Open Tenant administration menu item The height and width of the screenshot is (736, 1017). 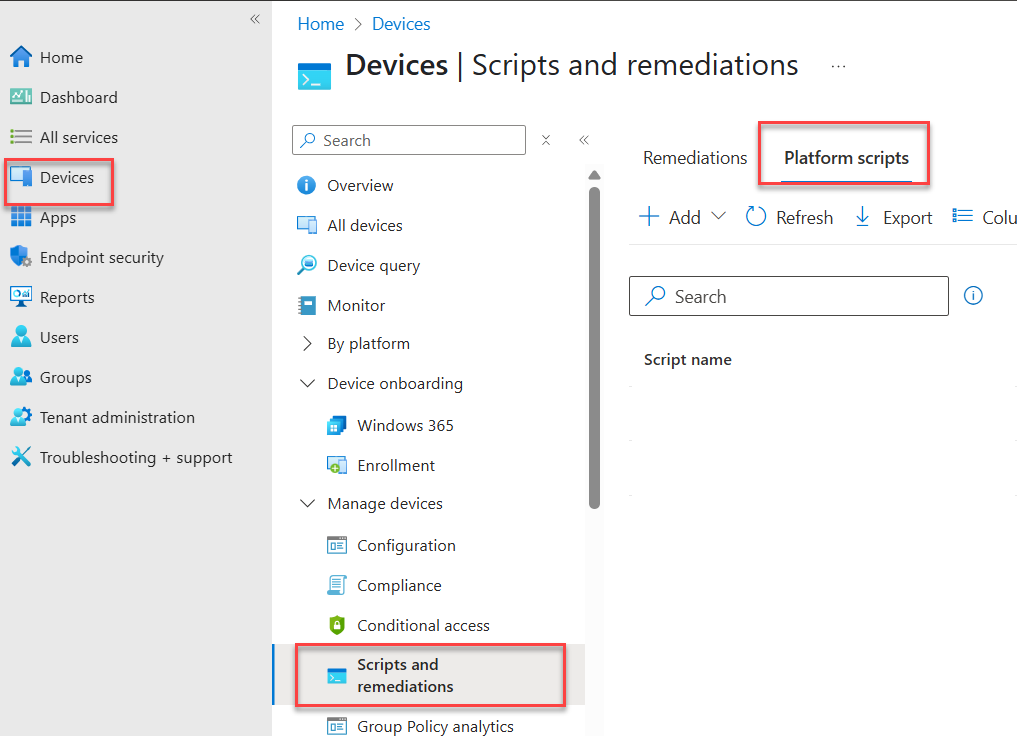tap(117, 417)
